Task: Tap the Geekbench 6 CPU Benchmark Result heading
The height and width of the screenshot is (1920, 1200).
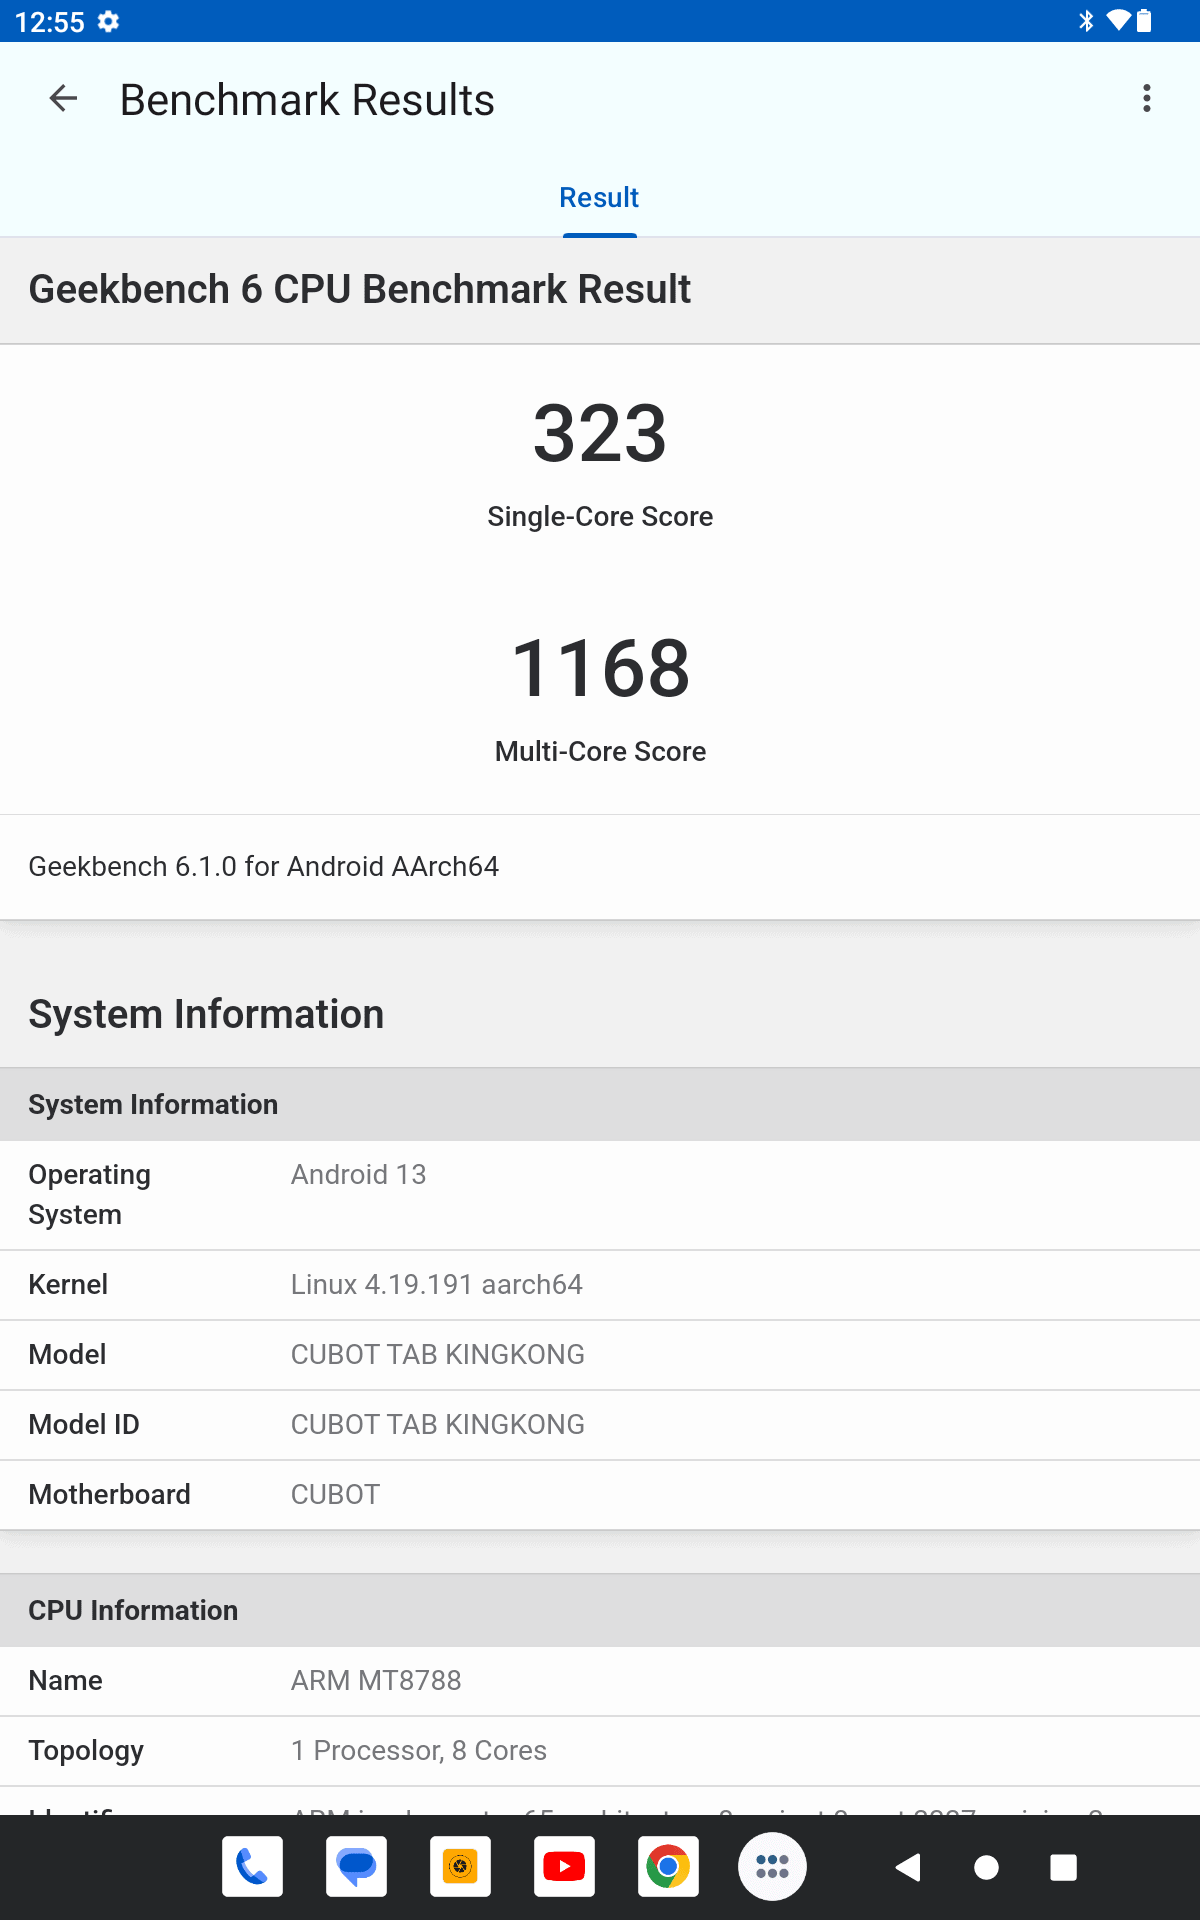Action: (359, 289)
